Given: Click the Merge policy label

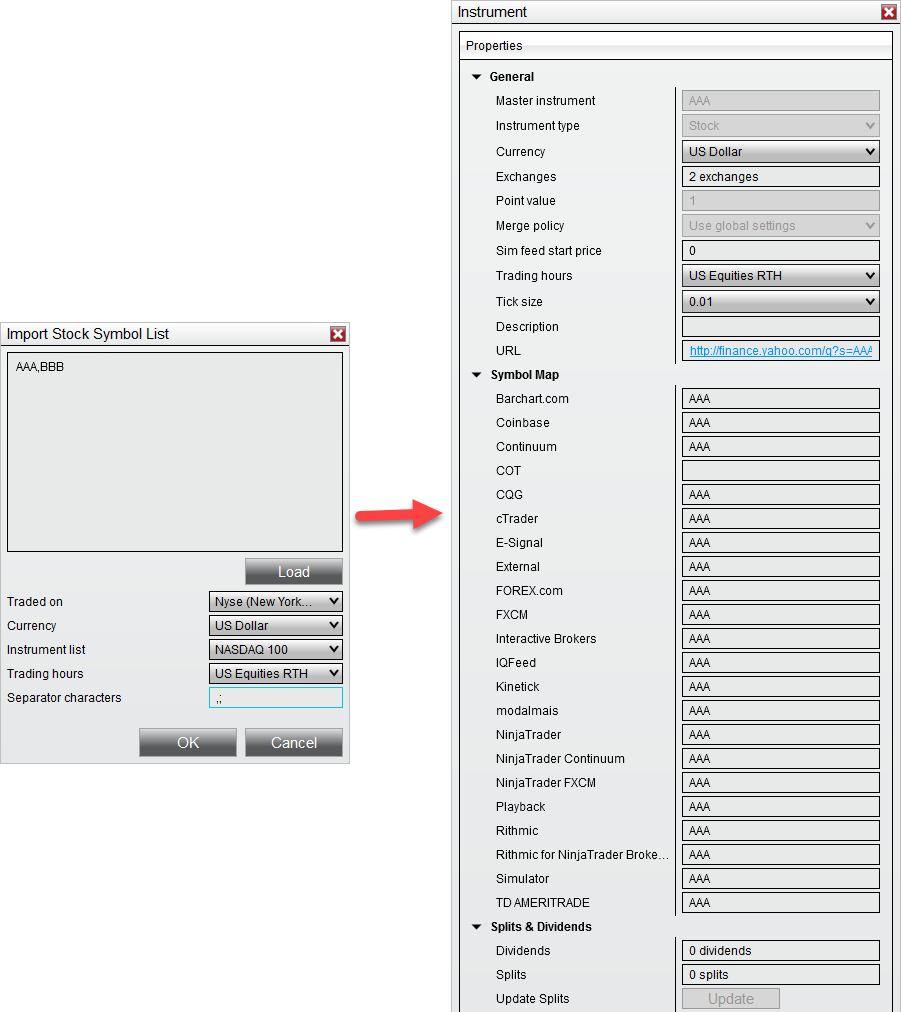Looking at the screenshot, I should (x=530, y=226).
